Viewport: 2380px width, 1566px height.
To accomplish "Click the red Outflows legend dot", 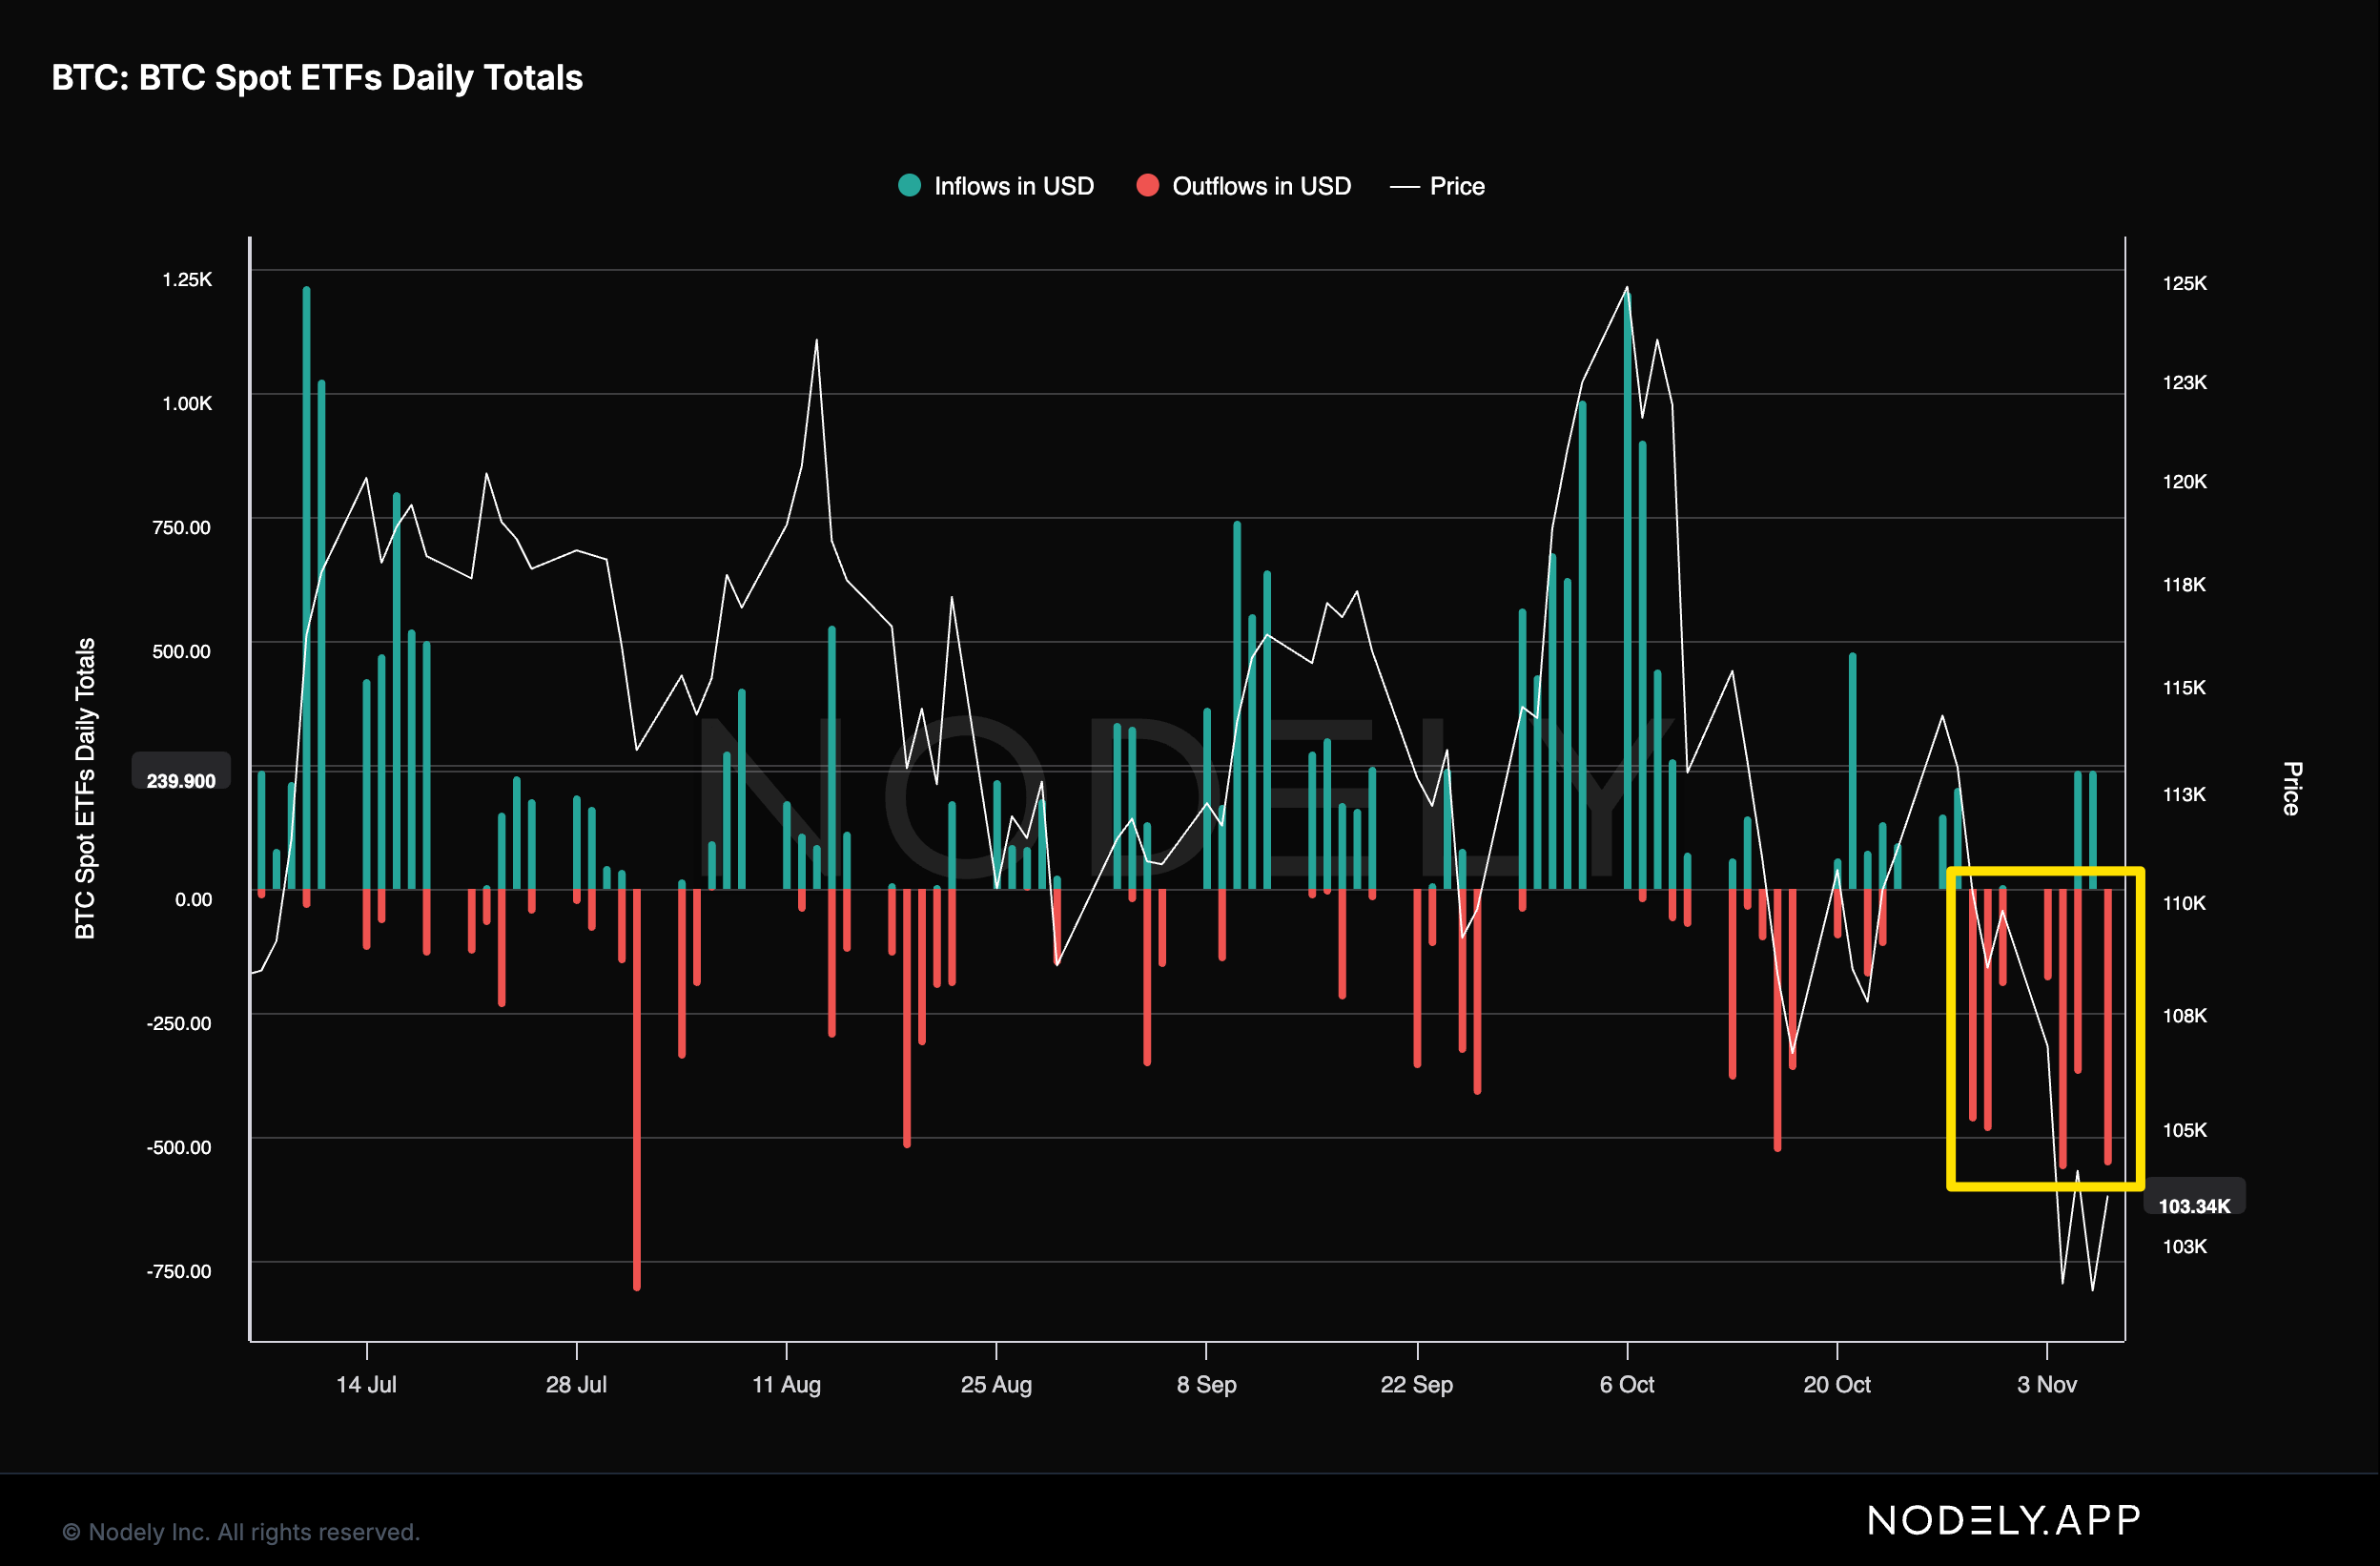I will coord(1147,185).
